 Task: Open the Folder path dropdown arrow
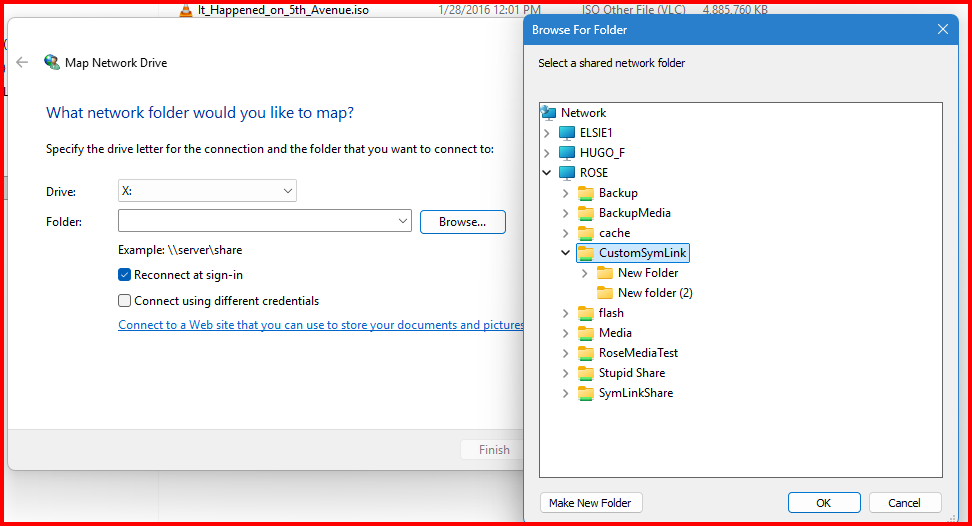pos(403,221)
